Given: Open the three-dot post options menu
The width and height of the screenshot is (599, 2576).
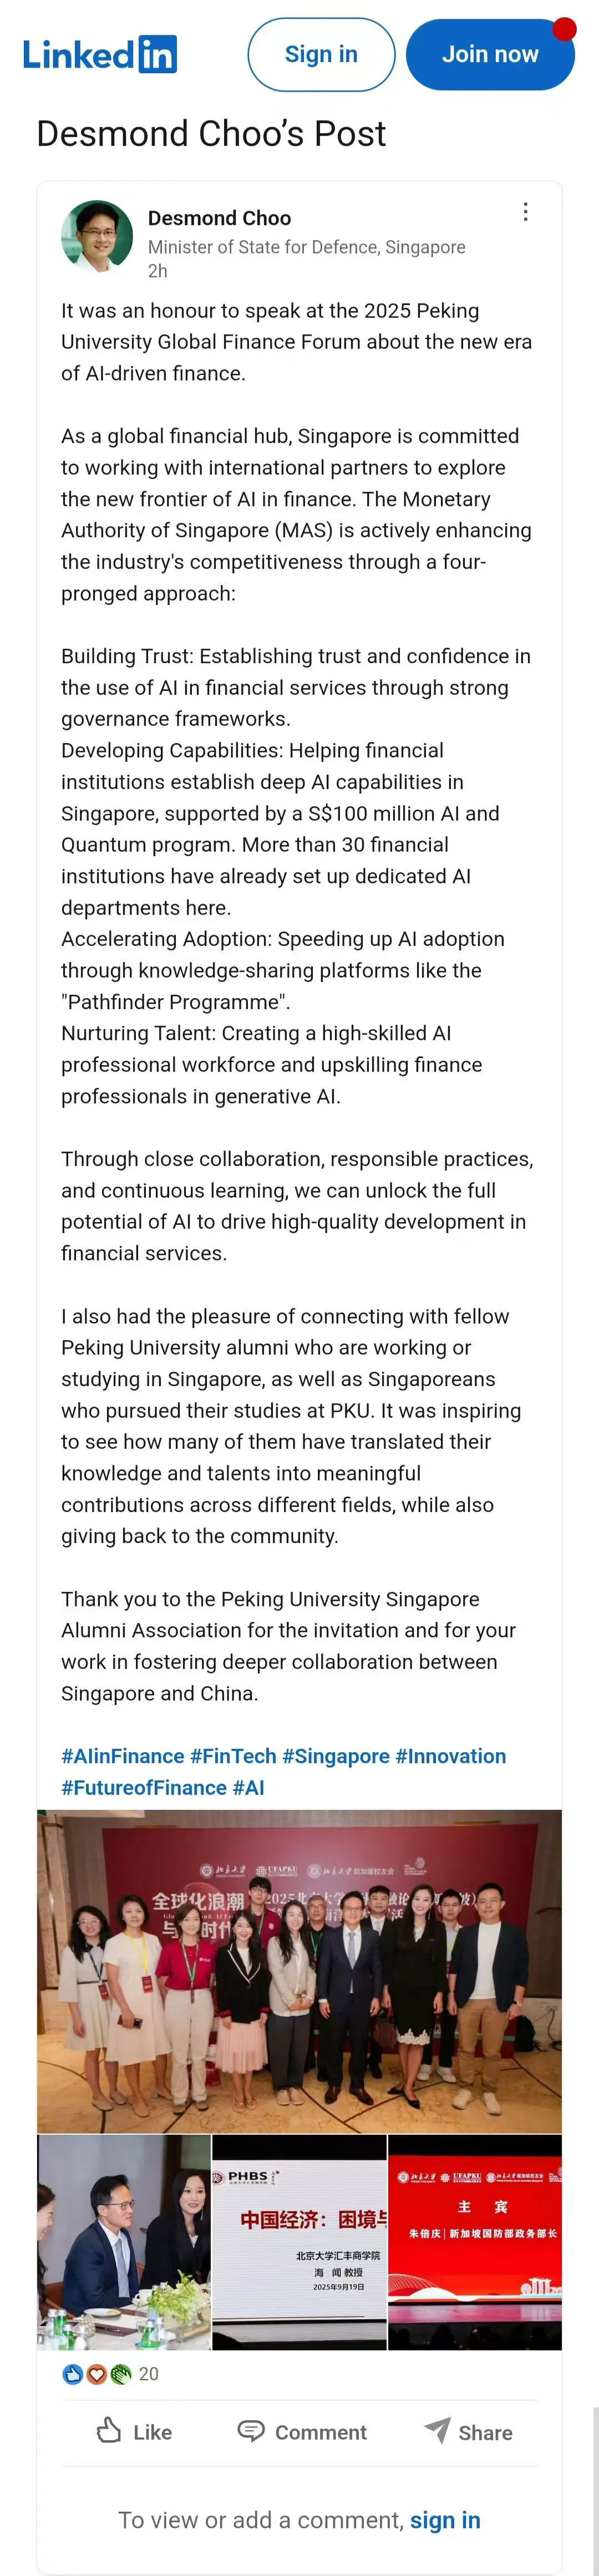Looking at the screenshot, I should click(526, 212).
